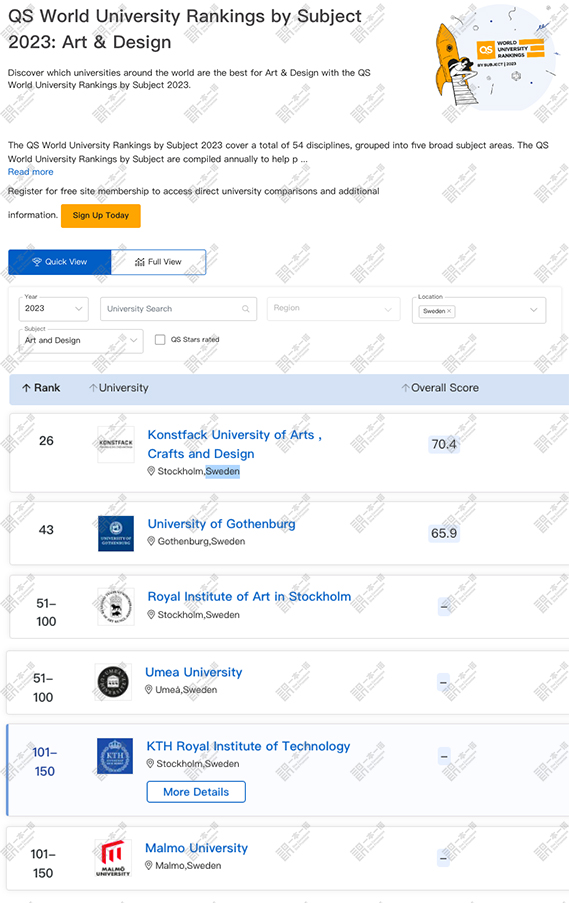Click the Gothenburg score 65.9
This screenshot has height=903, width=570.
pyautogui.click(x=444, y=533)
